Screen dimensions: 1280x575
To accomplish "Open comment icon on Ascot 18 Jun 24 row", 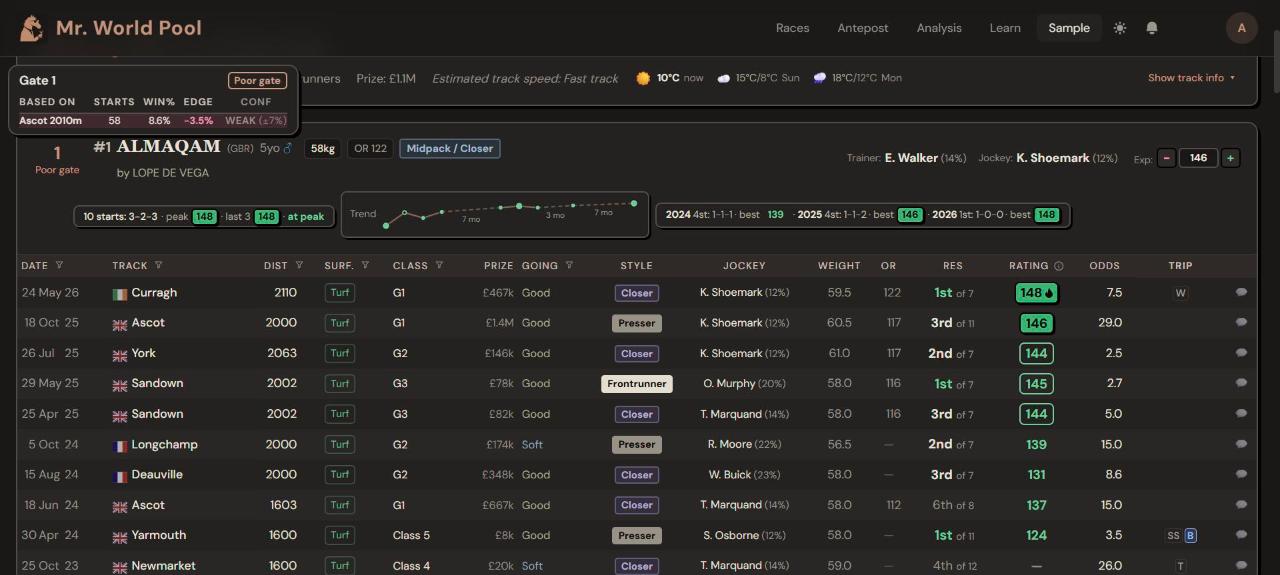I will (1241, 505).
